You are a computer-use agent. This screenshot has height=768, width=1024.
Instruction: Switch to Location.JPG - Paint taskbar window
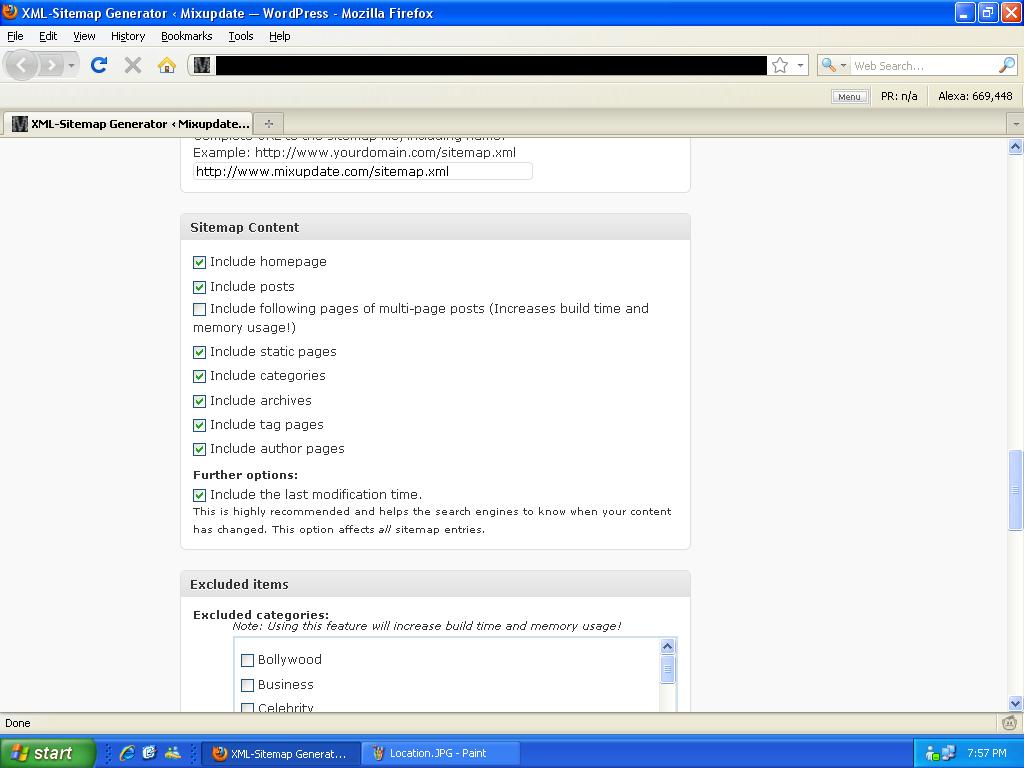(441, 753)
